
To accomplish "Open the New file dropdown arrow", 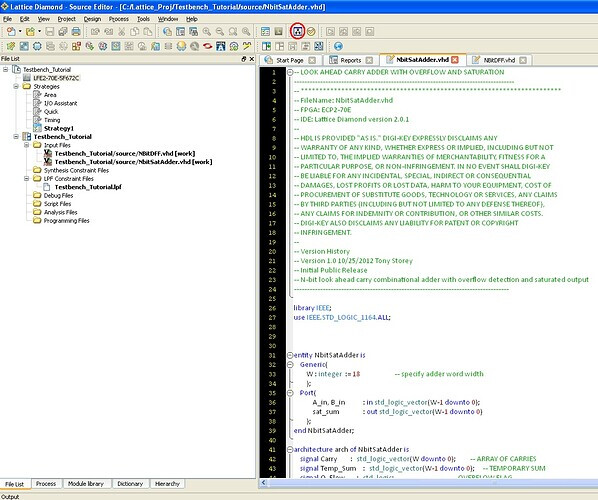I will [x=20, y=32].
